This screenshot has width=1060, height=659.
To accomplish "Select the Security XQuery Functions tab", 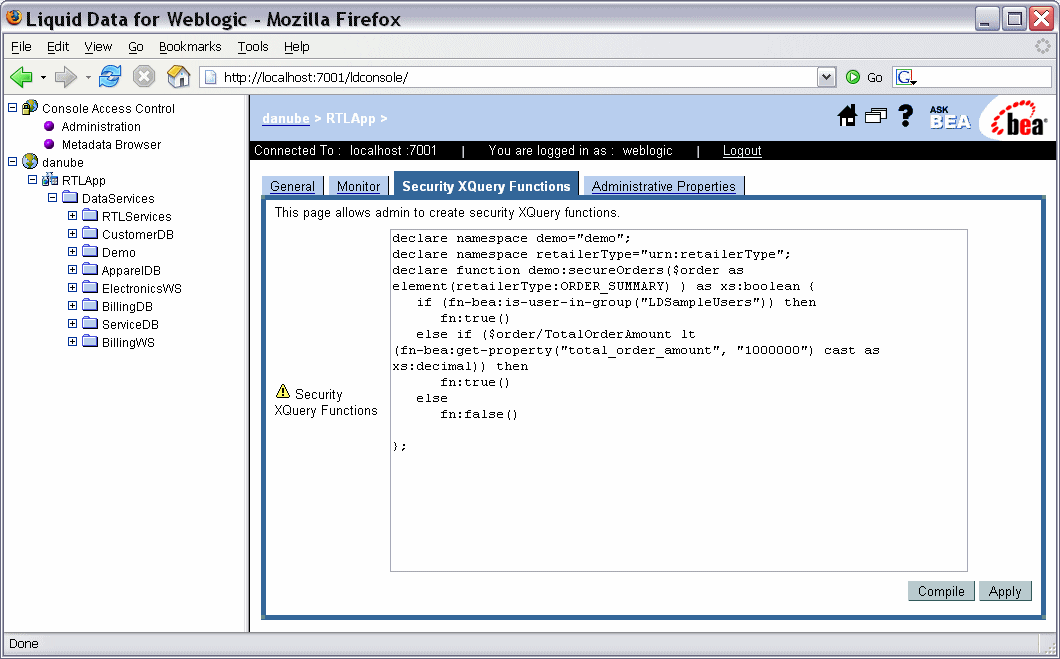I will click(486, 186).
